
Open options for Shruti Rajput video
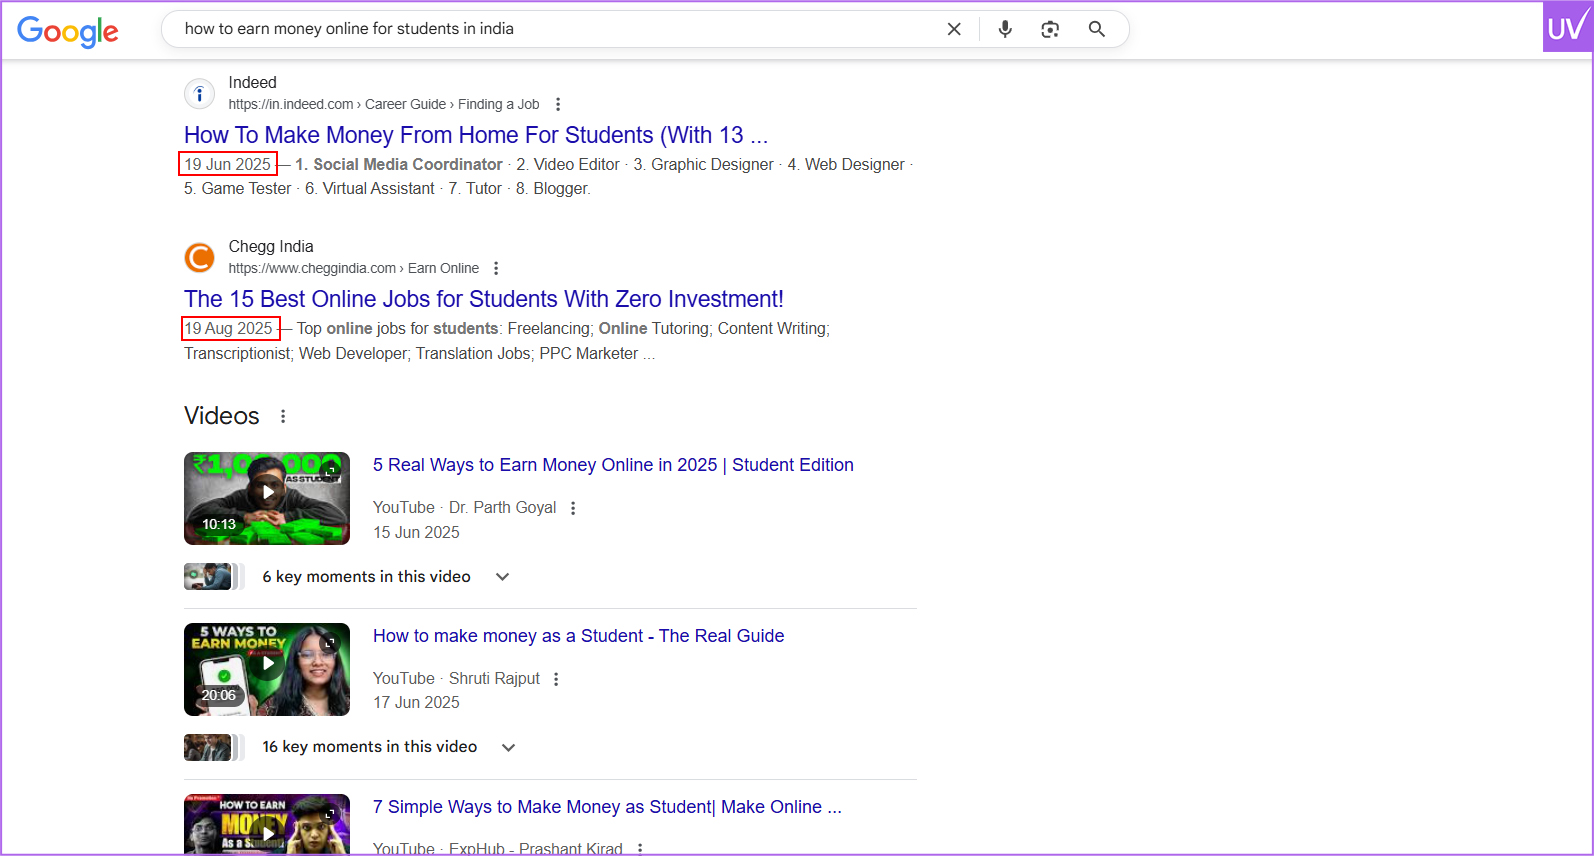coord(556,679)
